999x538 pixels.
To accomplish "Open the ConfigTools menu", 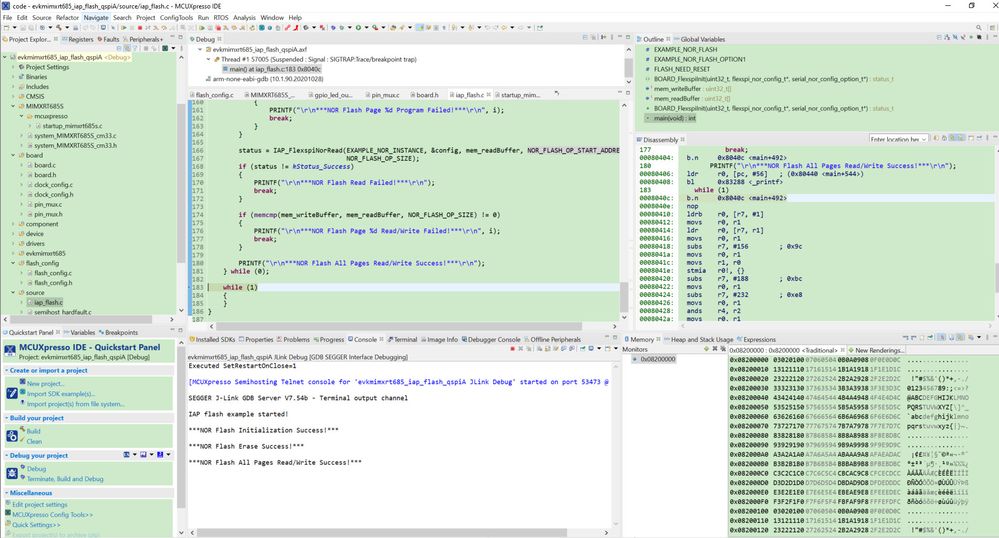I will (x=176, y=18).
